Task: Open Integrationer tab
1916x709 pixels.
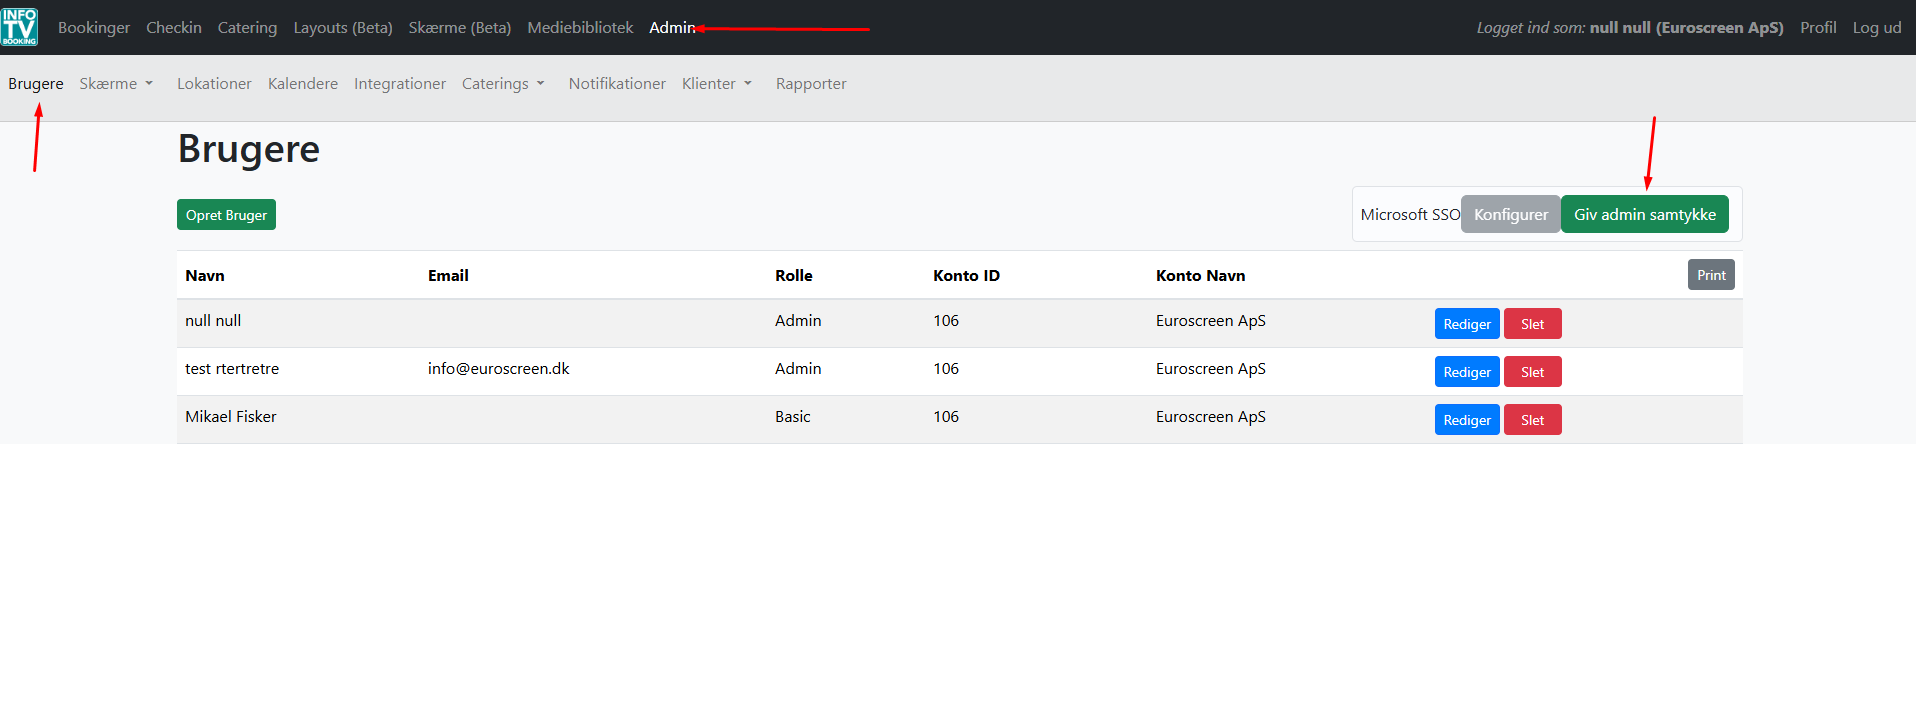Action: point(400,84)
